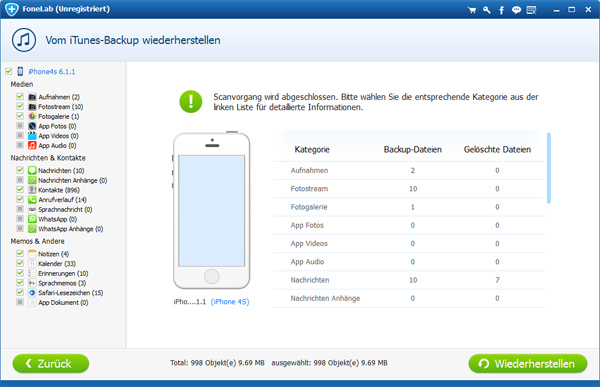The width and height of the screenshot is (600, 387).
Task: Click the Sprachnachricht voicemail icon
Action: click(x=32, y=209)
